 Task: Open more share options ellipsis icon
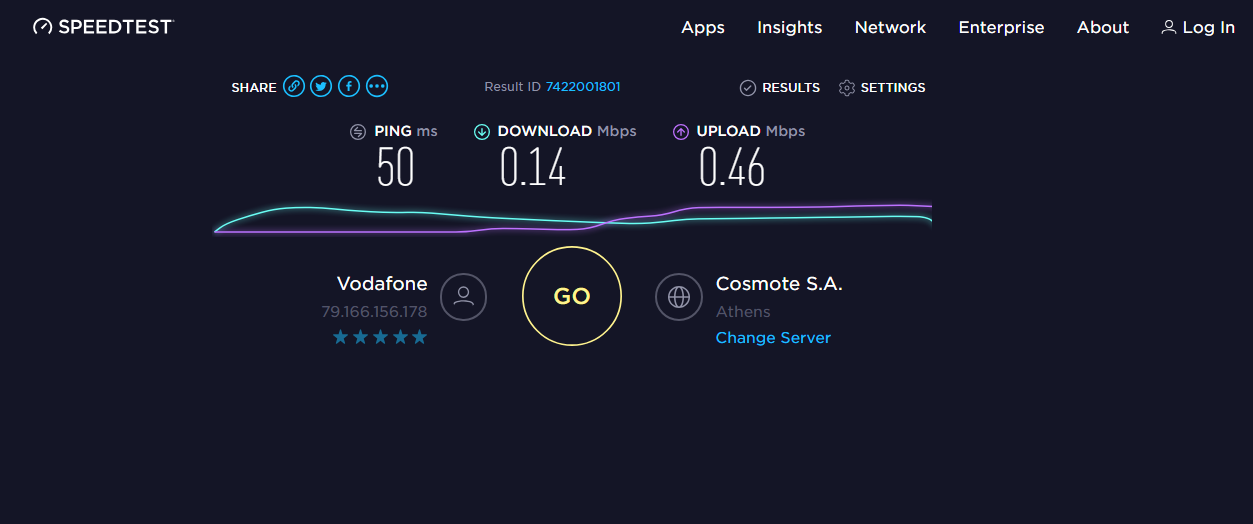(377, 87)
